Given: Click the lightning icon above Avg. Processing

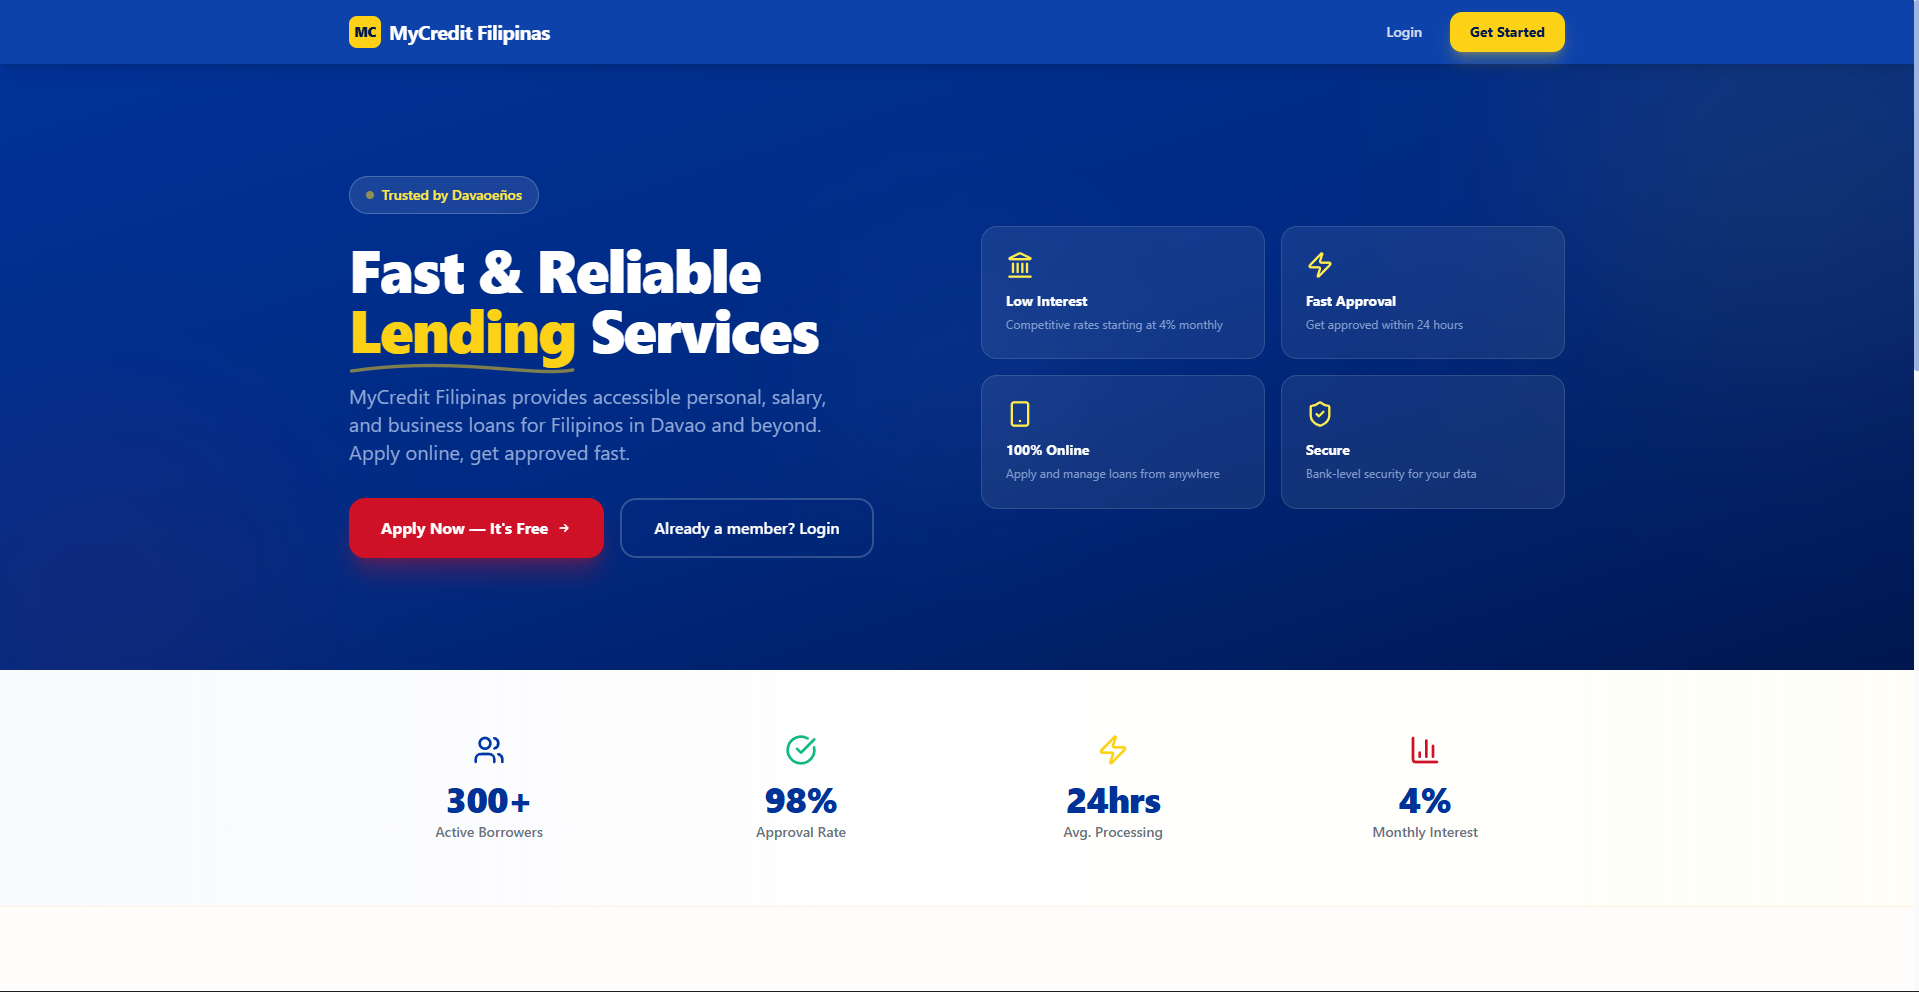Looking at the screenshot, I should (1113, 750).
